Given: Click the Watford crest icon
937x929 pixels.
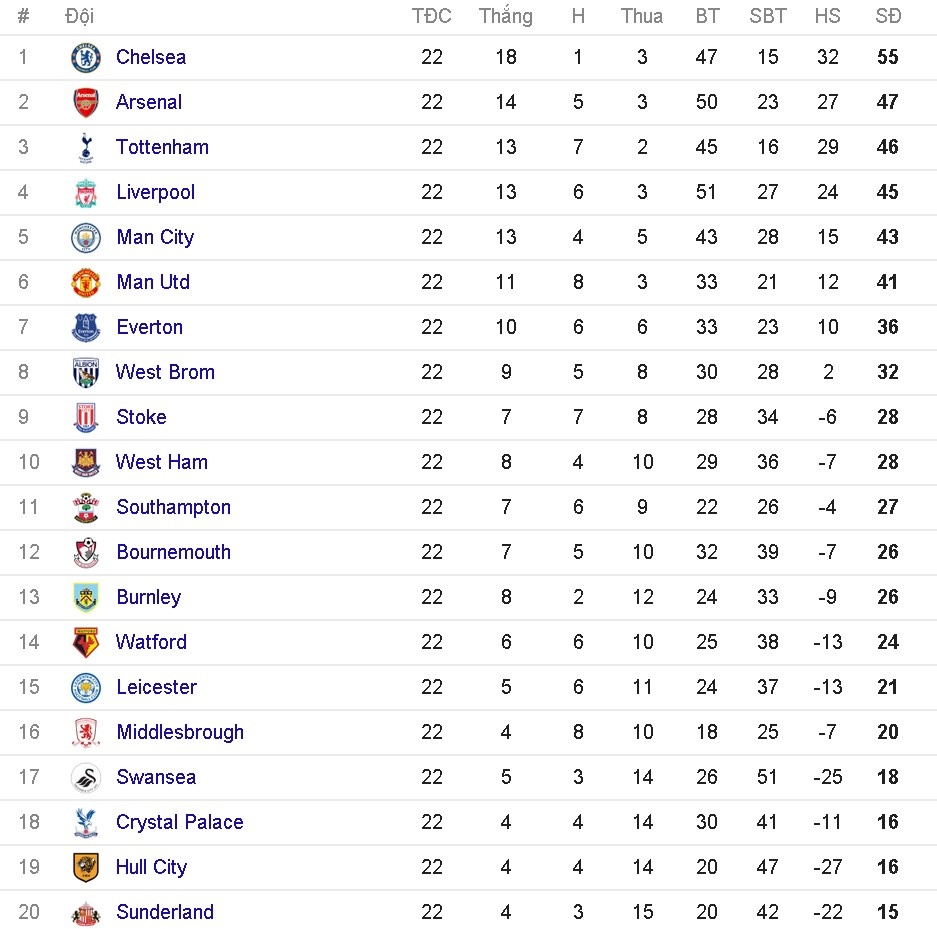Looking at the screenshot, I should pyautogui.click(x=86, y=642).
